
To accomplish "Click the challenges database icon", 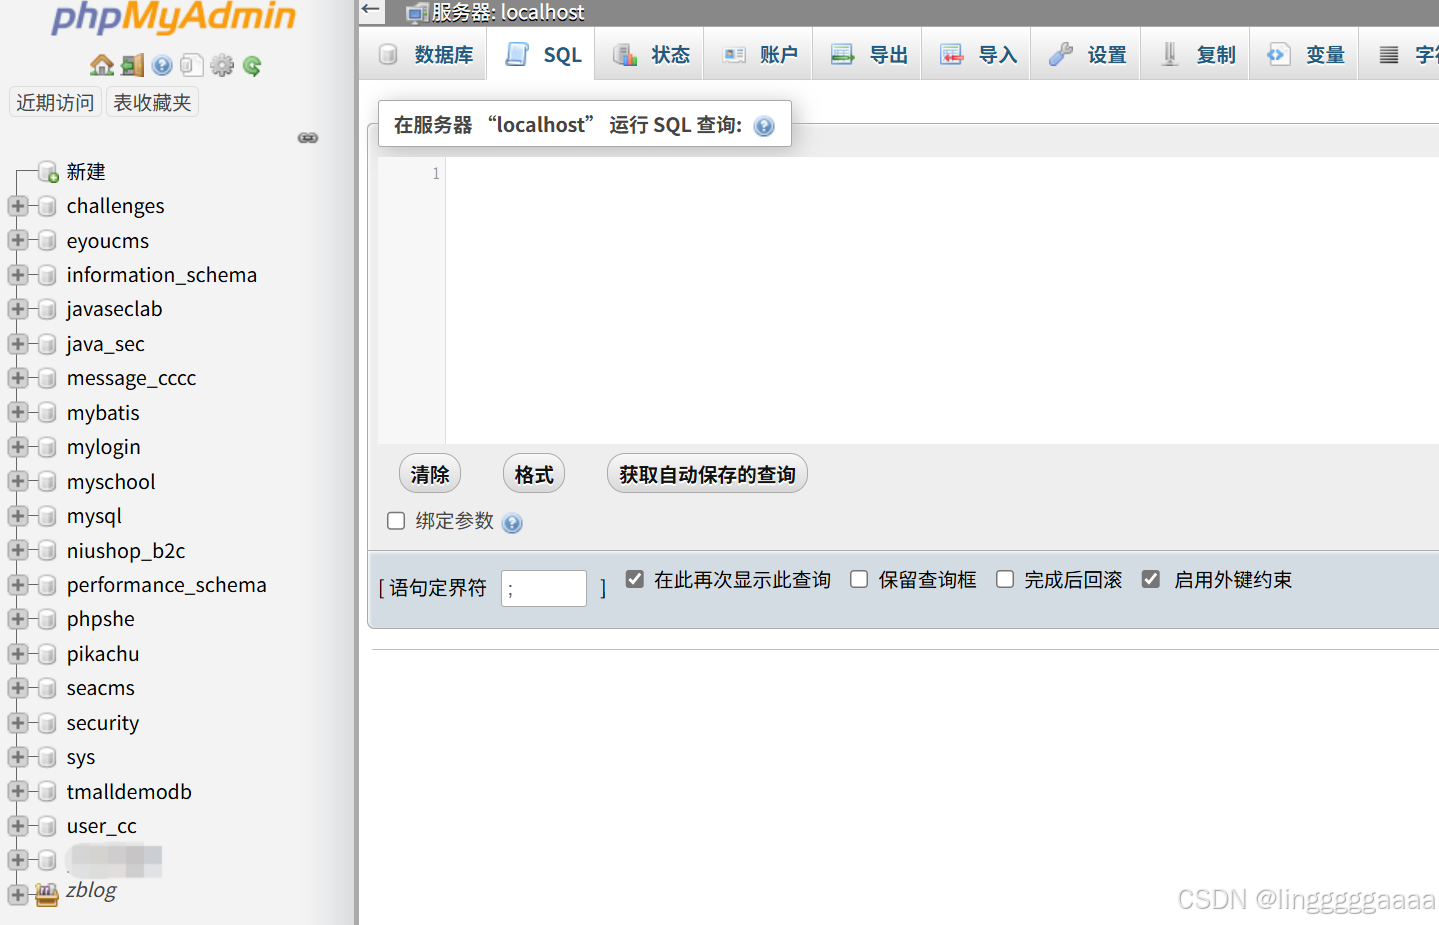I will (x=46, y=207).
